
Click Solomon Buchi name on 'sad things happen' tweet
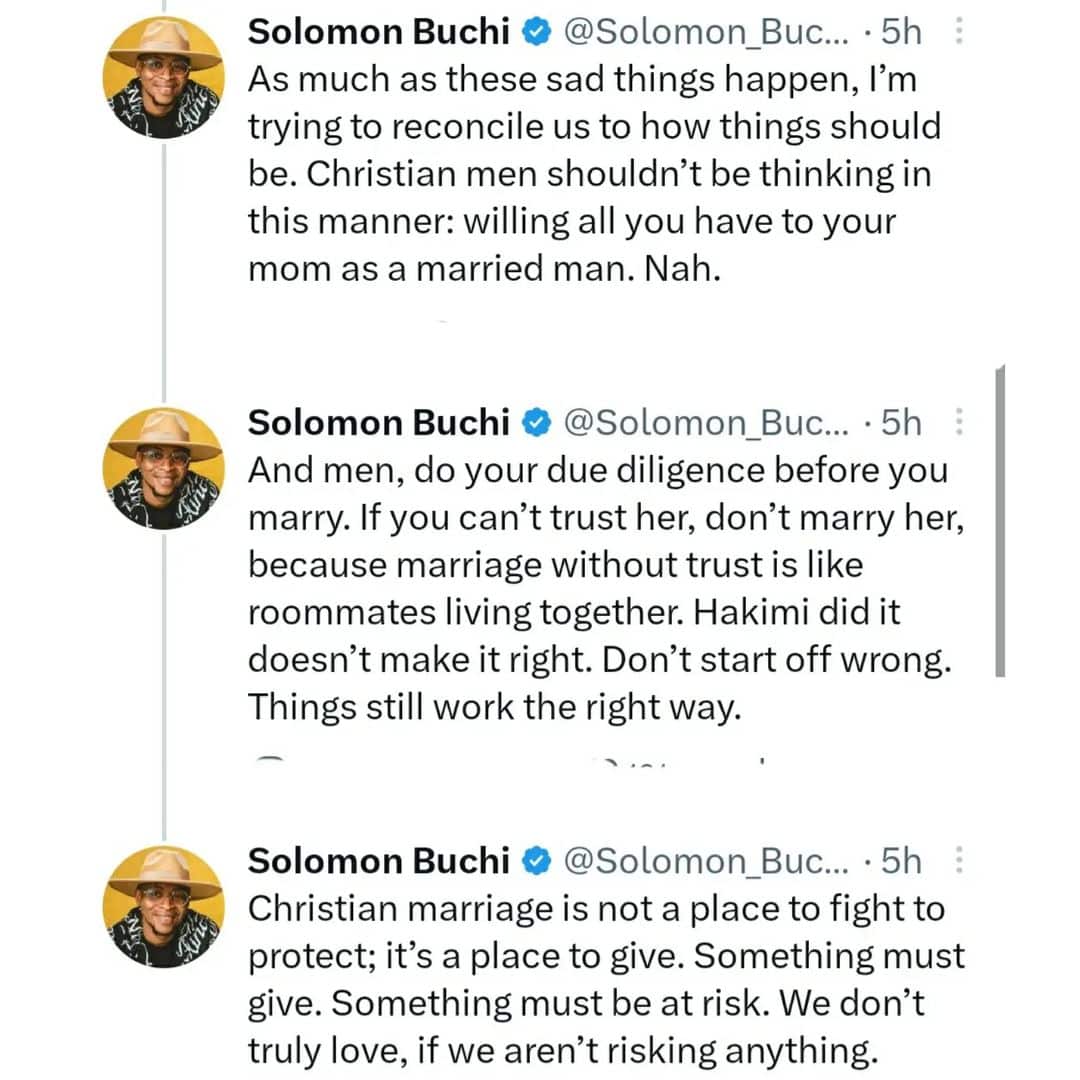tap(379, 33)
